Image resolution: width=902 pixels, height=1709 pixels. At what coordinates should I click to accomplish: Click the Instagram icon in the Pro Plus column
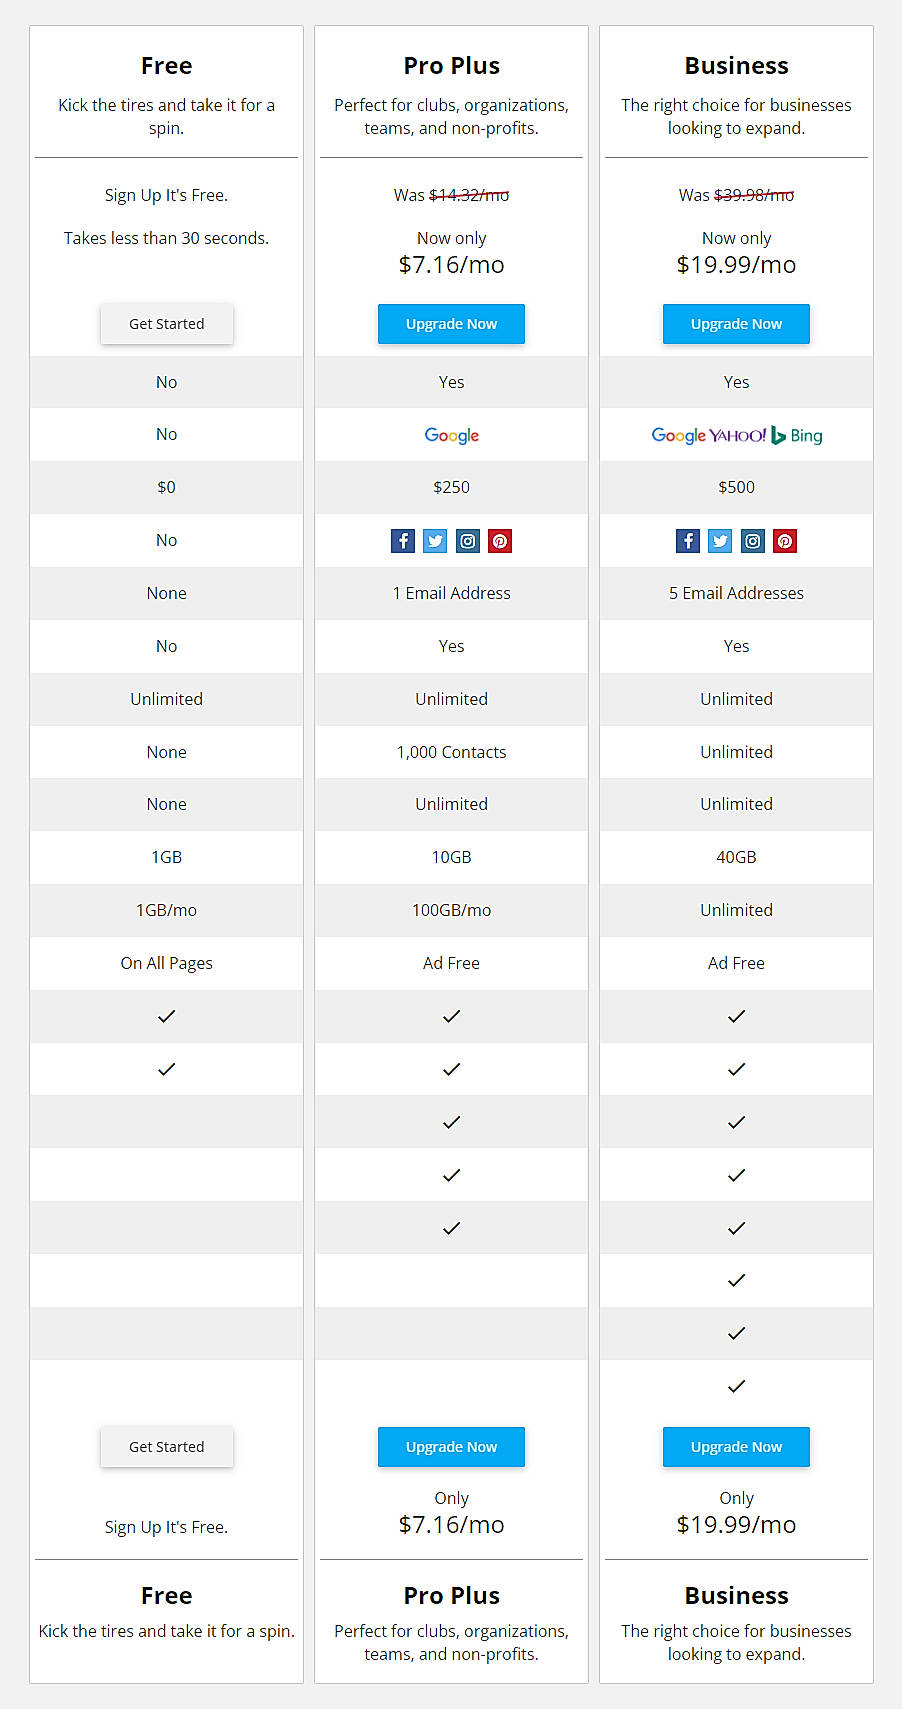tap(467, 540)
